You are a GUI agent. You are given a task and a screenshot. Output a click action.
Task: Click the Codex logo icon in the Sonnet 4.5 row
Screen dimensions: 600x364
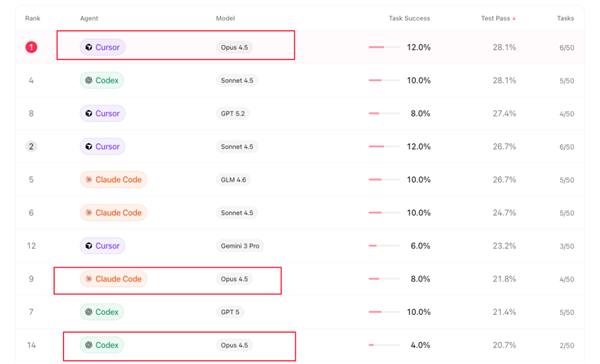coord(89,80)
